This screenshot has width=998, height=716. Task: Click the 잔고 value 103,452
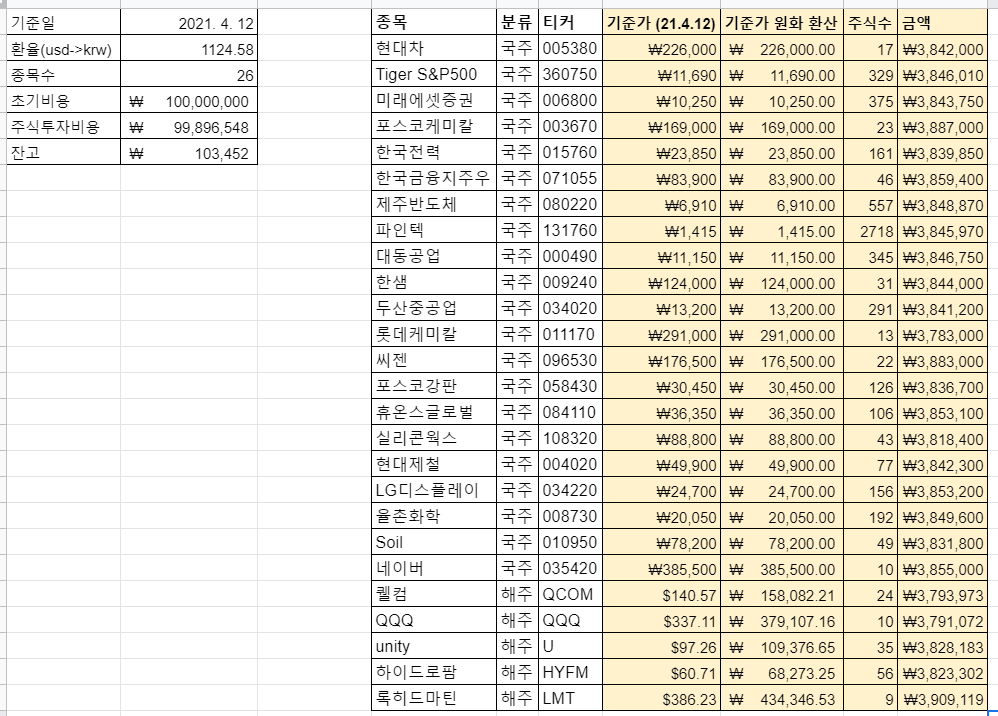pos(189,153)
